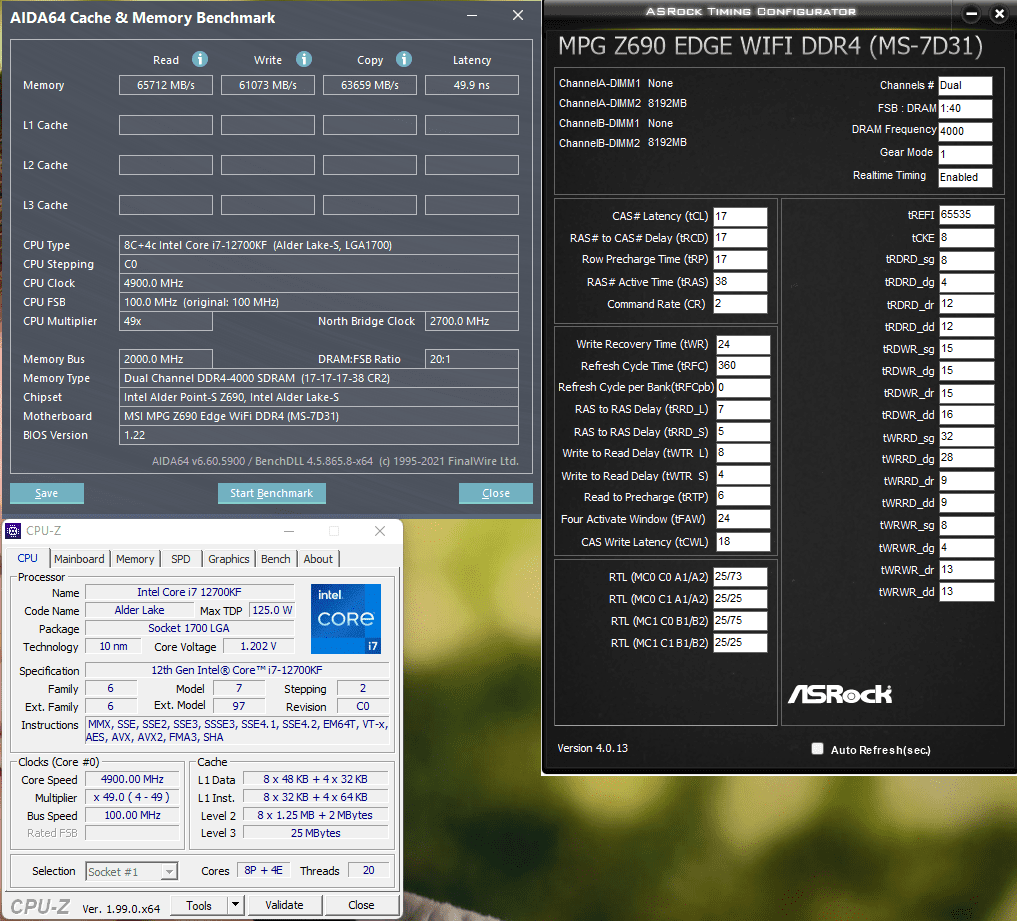Click the CAS# Latency (tCL) value field
This screenshot has width=1017, height=921.
tap(740, 217)
